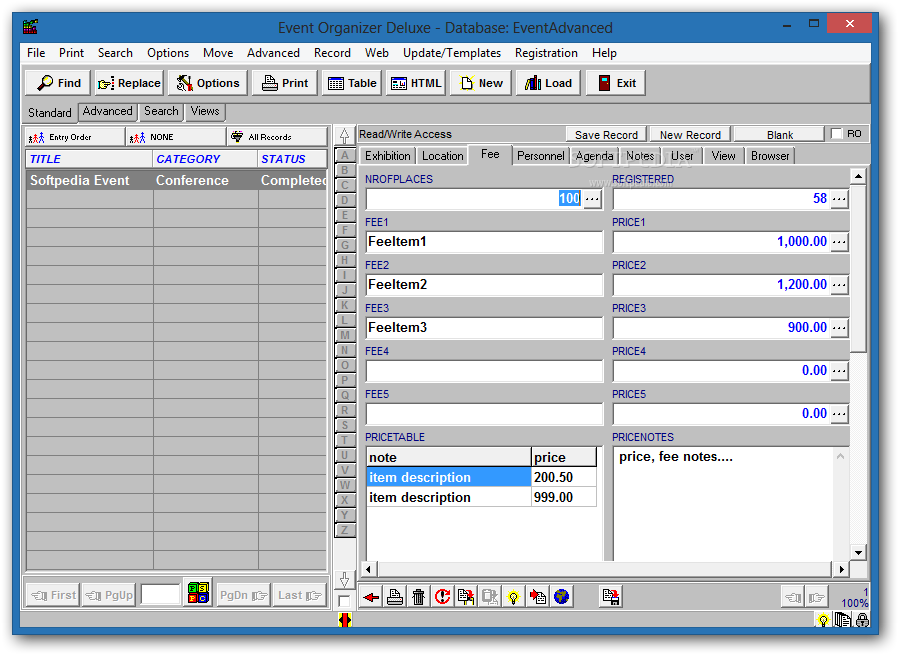Click the Find magnifier toolbar button
Image resolution: width=899 pixels, height=655 pixels.
pos(58,83)
